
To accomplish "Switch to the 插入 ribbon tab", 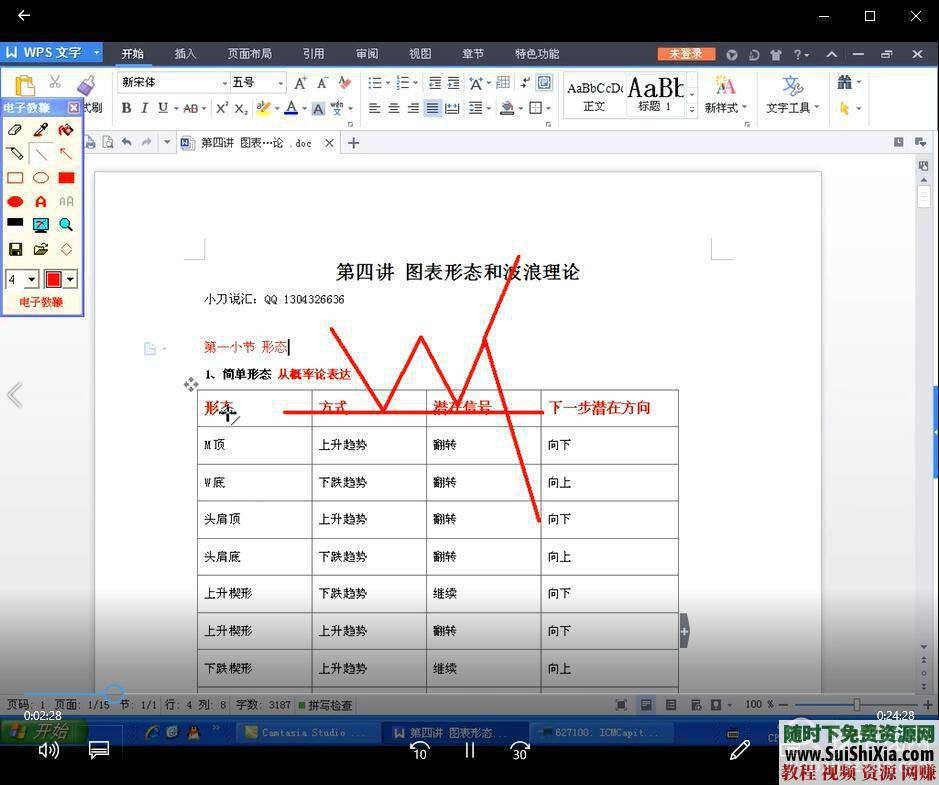I will point(184,53).
